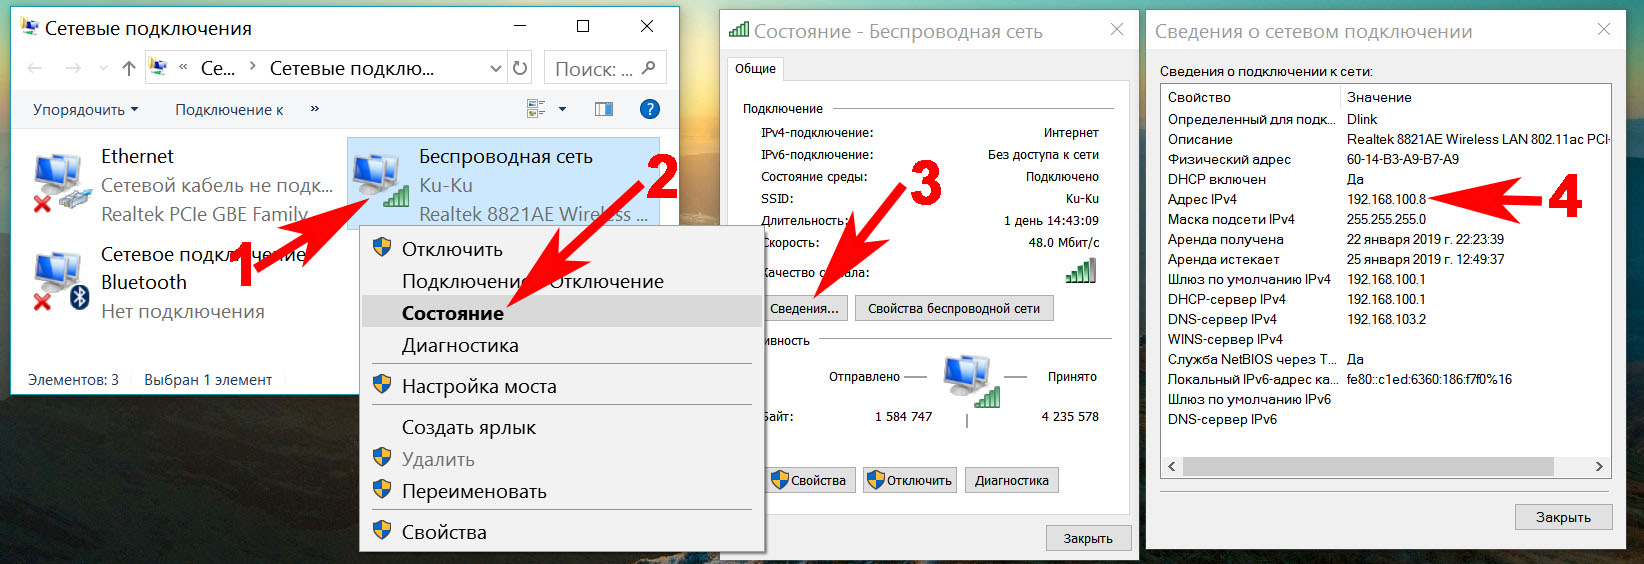Click the signal quality bars indicator
Screen dimensions: 1644x564
[1080, 271]
